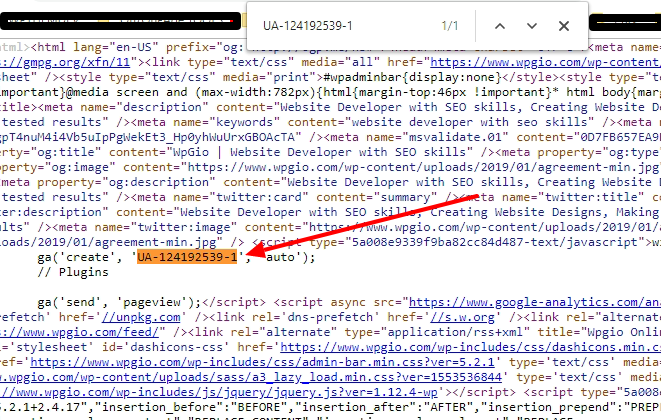Click the 'msvalidate.01' meta name text

pyautogui.click(x=455, y=137)
